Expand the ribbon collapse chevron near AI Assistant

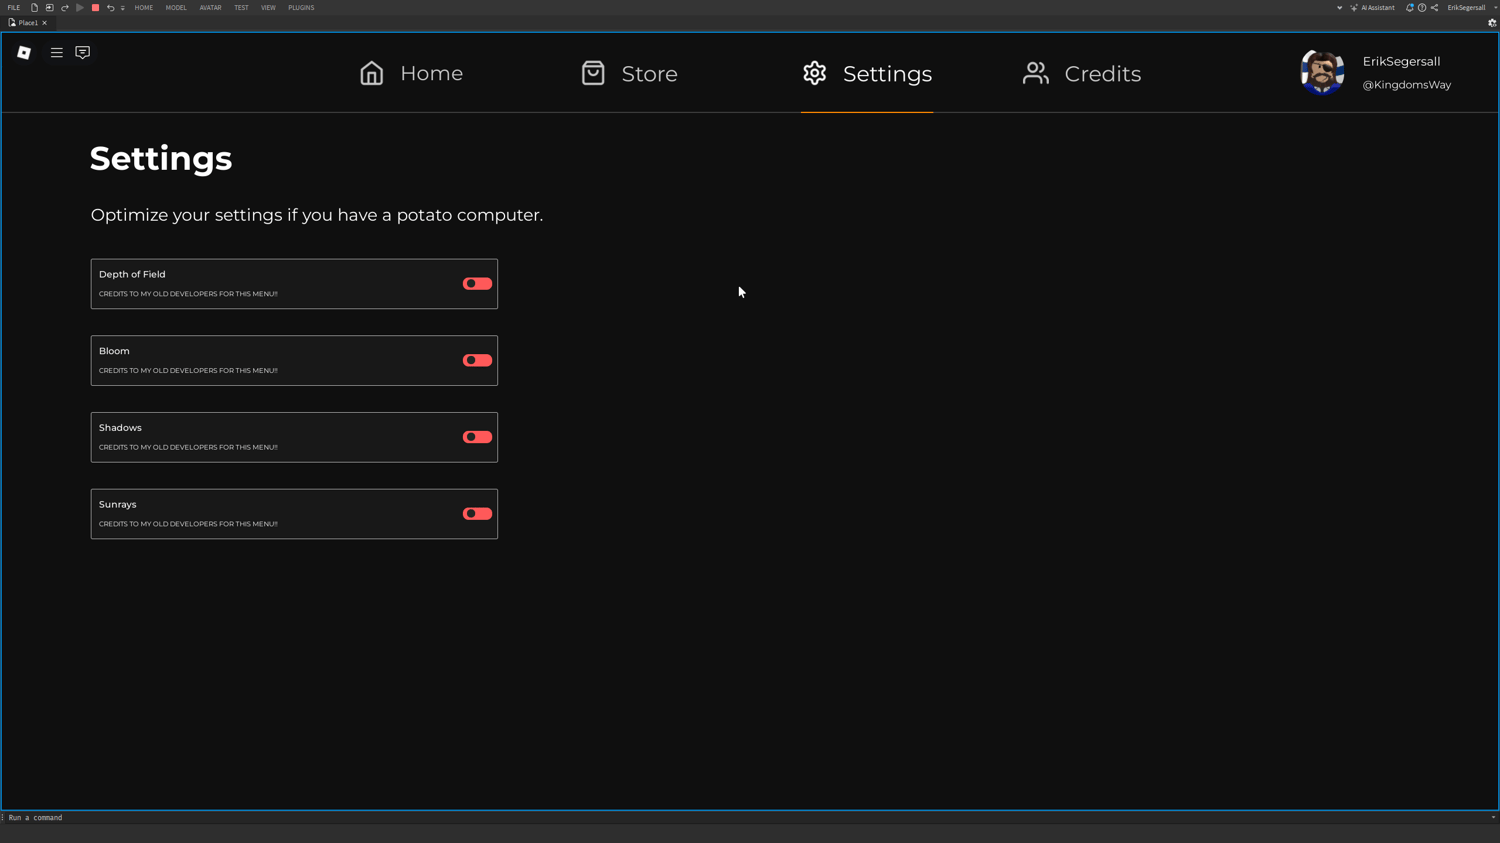pyautogui.click(x=1339, y=8)
